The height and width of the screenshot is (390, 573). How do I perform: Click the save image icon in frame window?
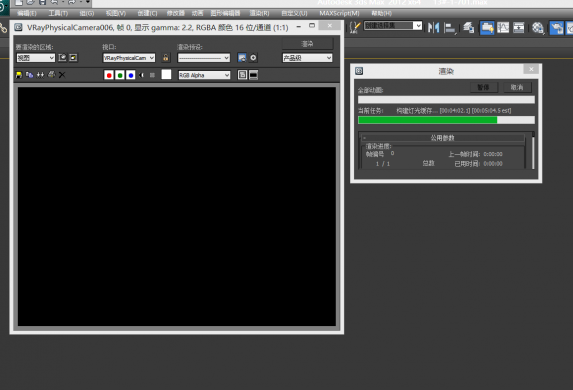(x=19, y=75)
